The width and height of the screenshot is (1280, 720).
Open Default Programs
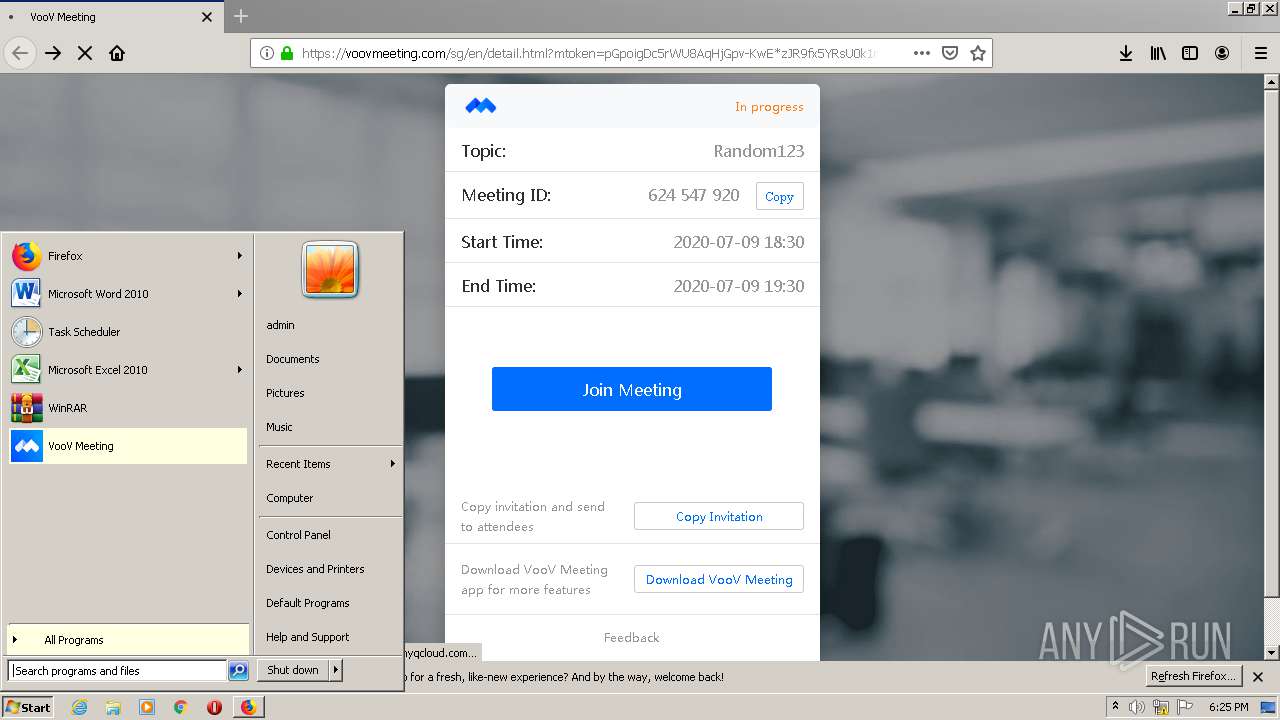point(330,603)
